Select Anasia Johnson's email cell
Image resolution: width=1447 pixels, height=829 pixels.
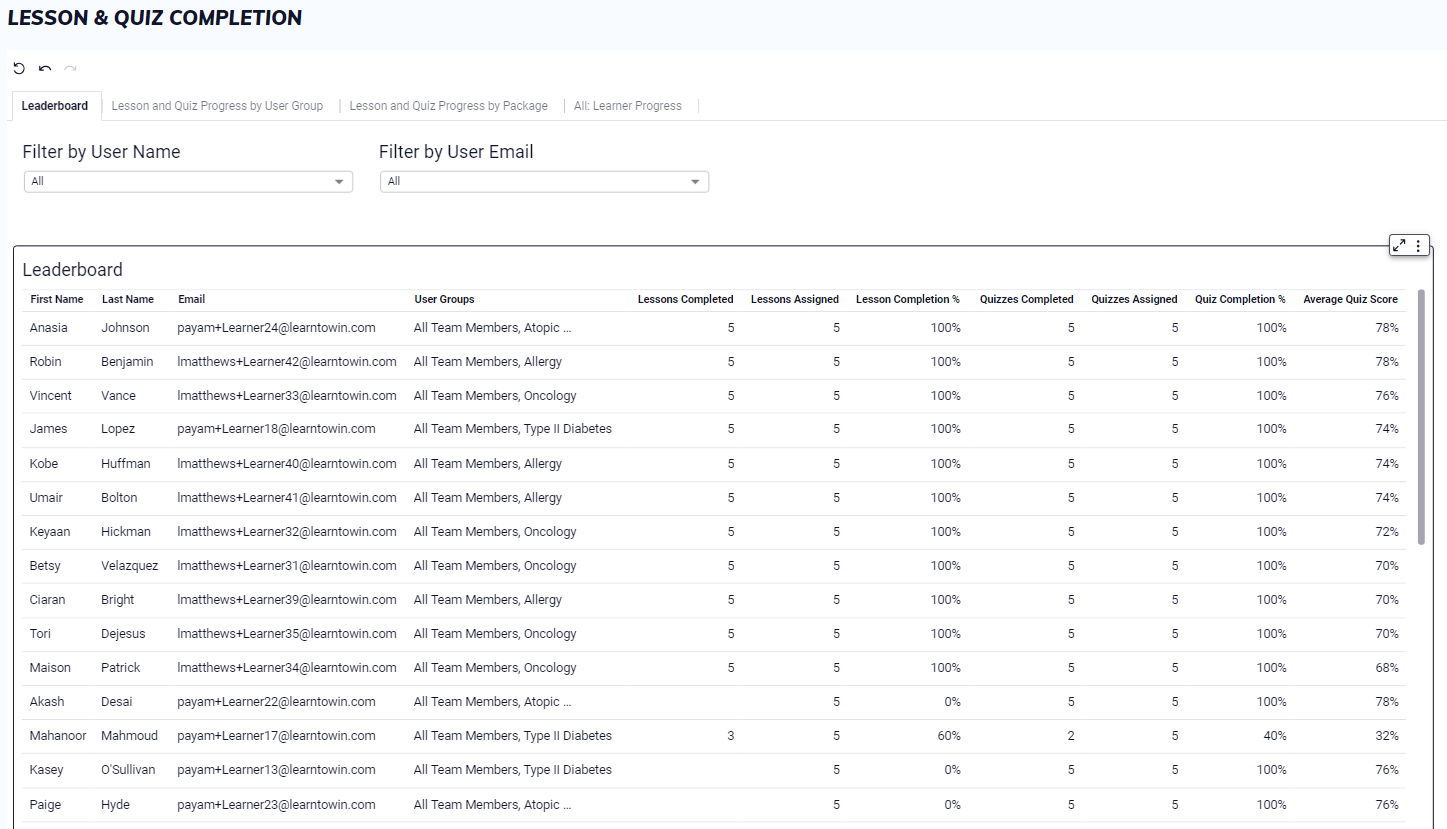coord(276,328)
